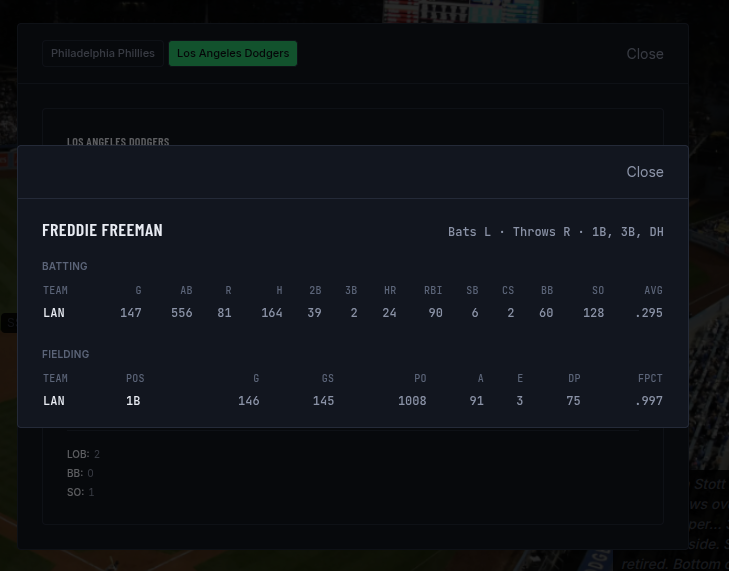Click fielding percentage .997

[x=649, y=401]
